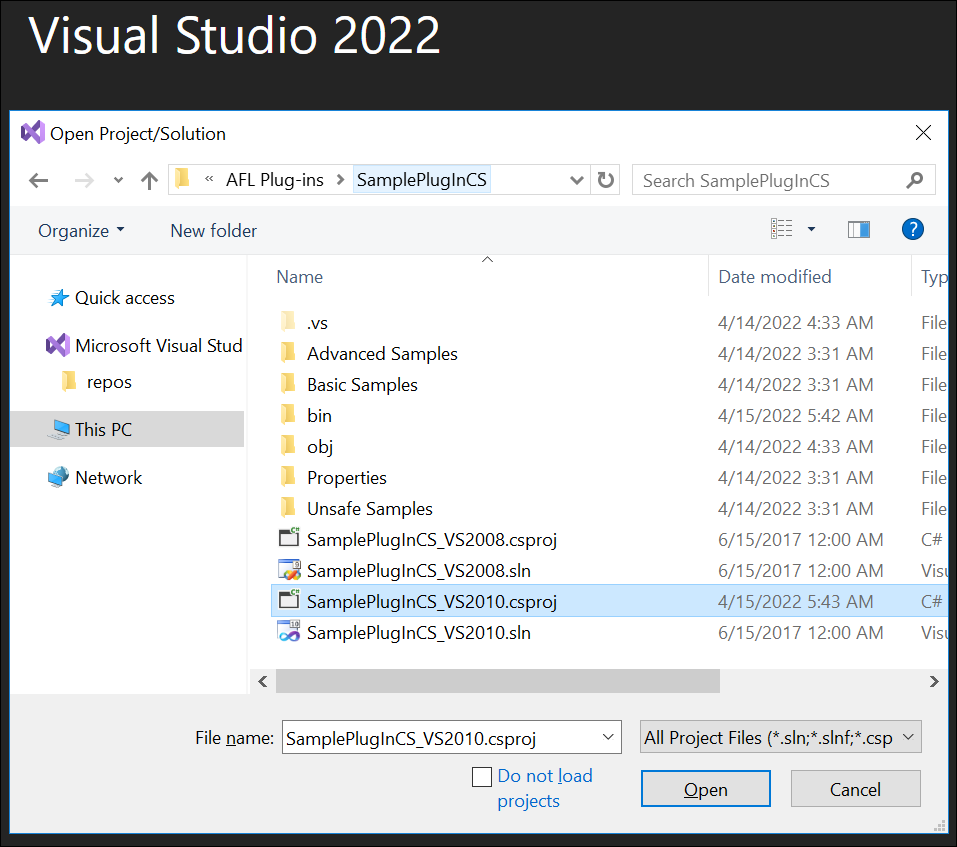This screenshot has height=847, width=957.
Task: Select This PC in the navigation pane
Action: click(103, 430)
